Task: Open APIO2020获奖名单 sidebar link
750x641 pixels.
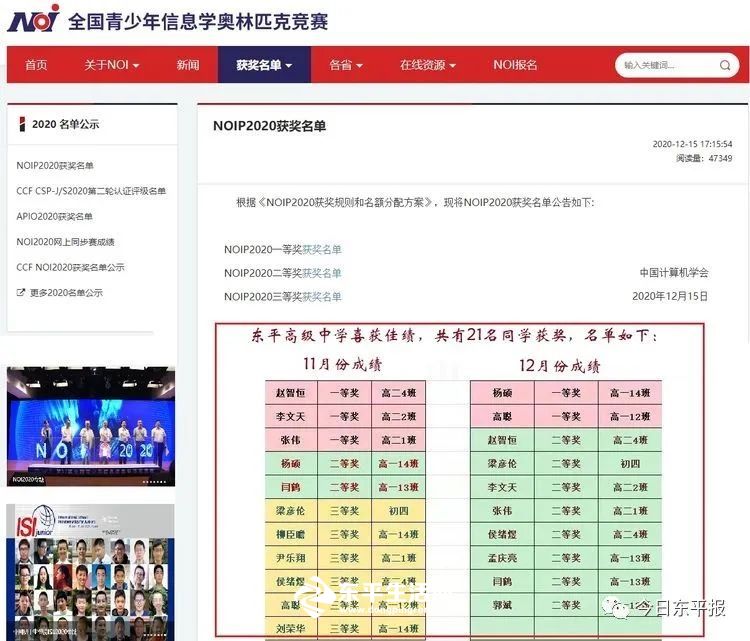Action: coord(54,216)
